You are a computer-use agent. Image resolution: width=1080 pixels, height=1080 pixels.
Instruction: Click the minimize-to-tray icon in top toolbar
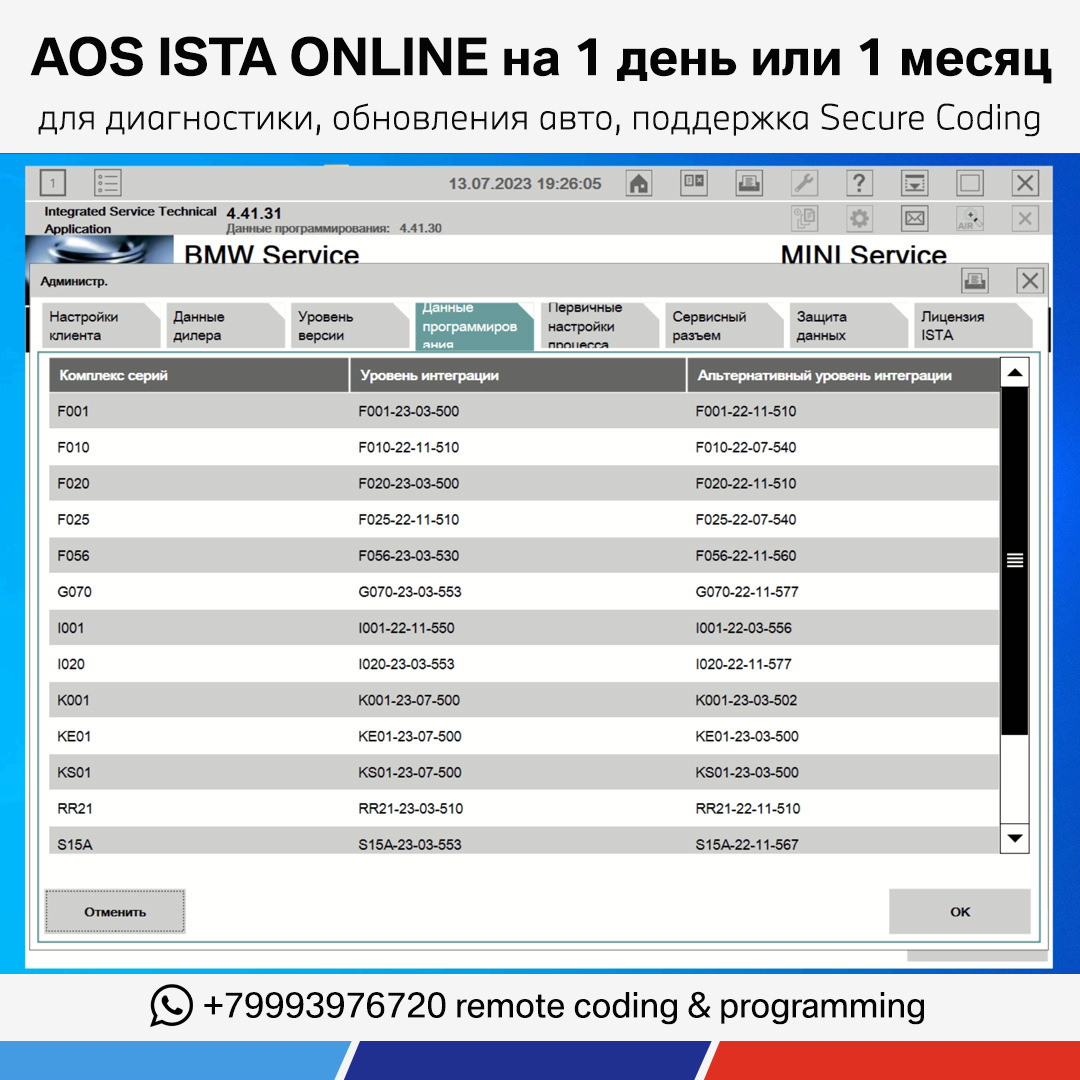pyautogui.click(x=914, y=183)
